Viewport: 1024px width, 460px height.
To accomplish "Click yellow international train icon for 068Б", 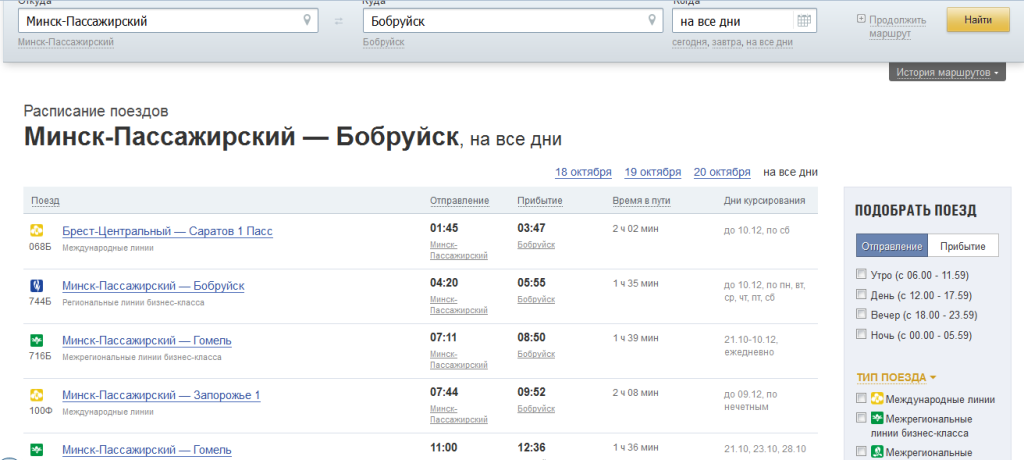I will coord(37,231).
